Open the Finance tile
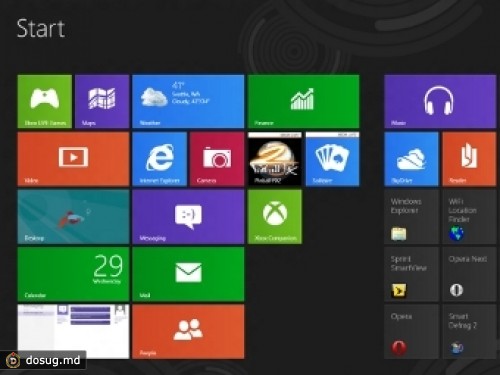The width and height of the screenshot is (500, 375). (x=304, y=101)
